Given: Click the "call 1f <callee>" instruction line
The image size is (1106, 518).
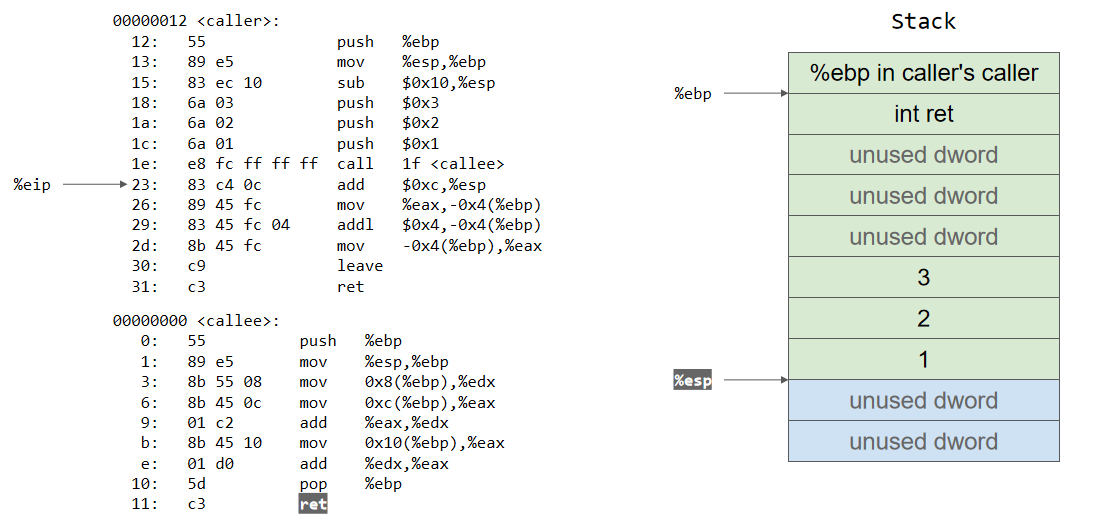Looking at the screenshot, I should 420,164.
